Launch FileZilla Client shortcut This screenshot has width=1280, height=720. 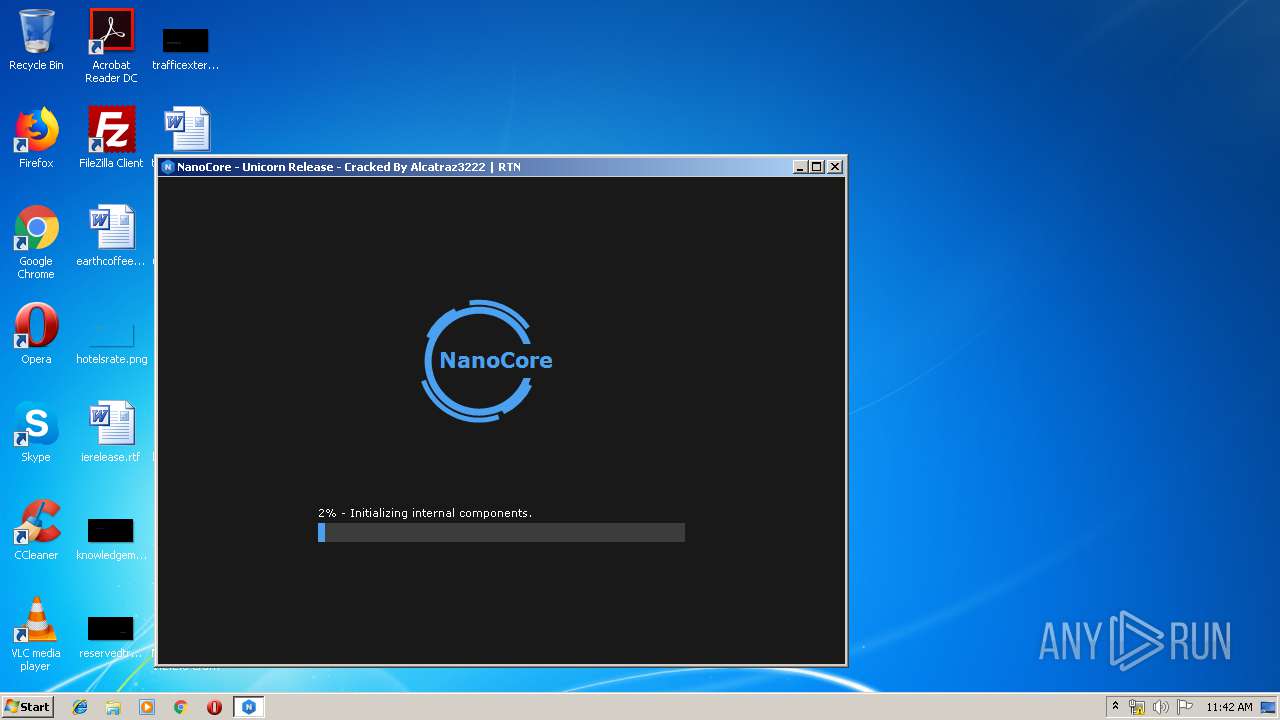pos(111,138)
